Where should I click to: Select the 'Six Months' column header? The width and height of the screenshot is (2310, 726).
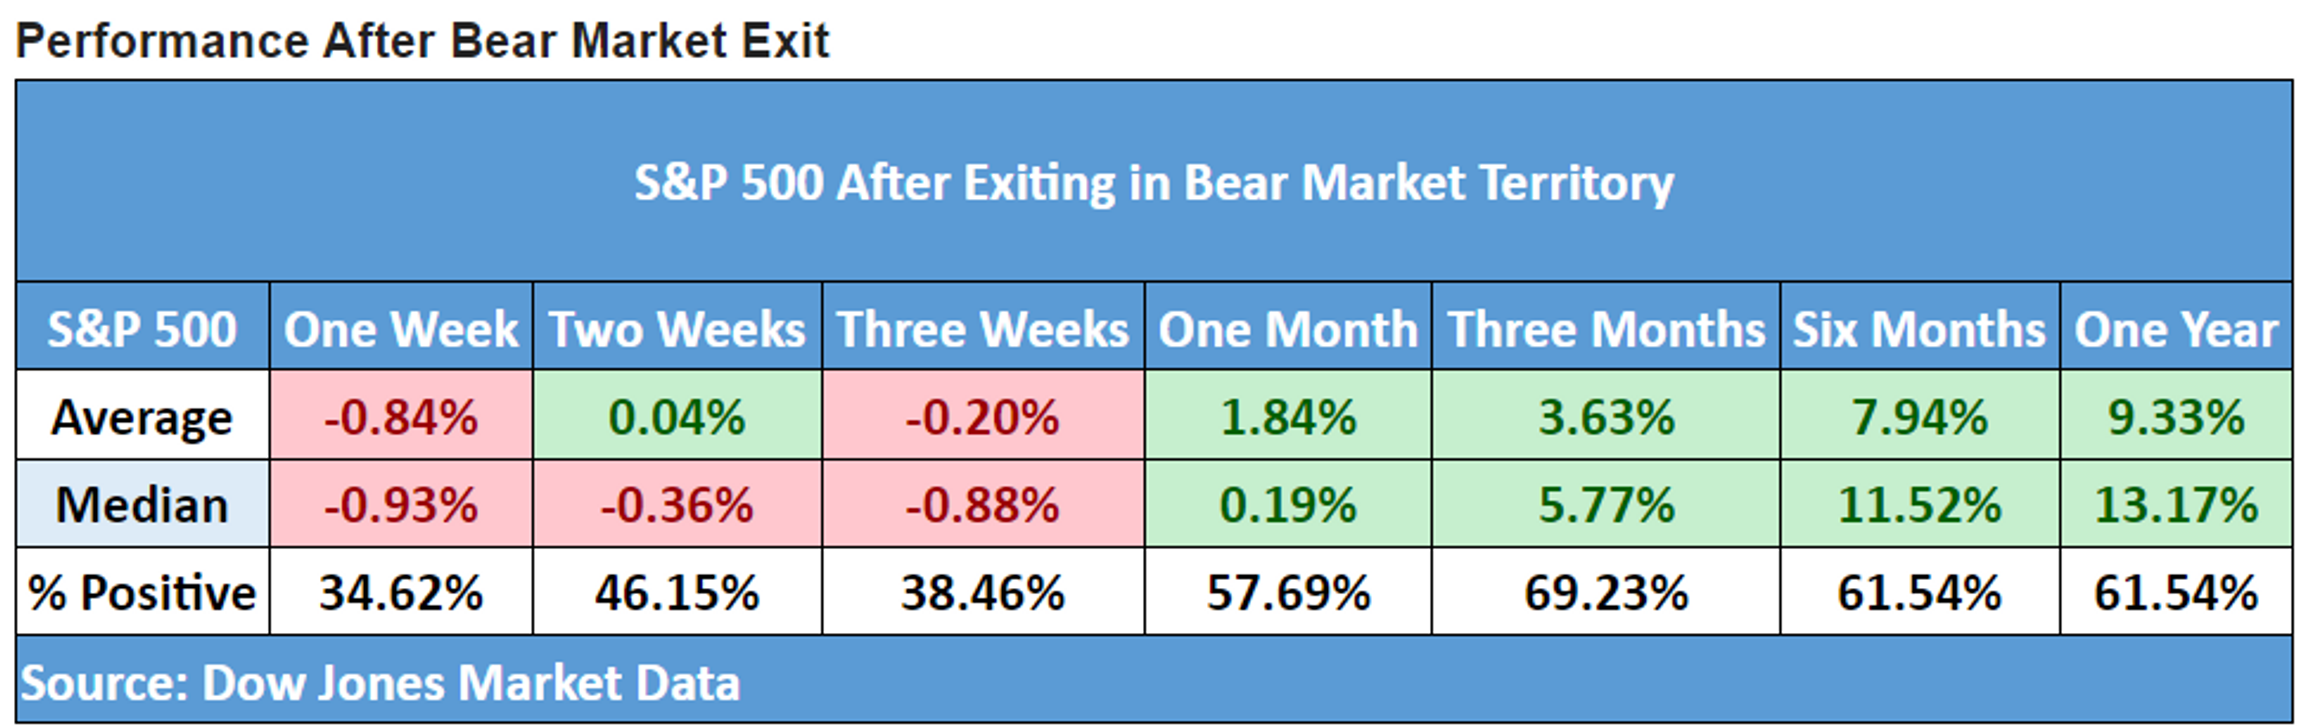coord(1919,329)
